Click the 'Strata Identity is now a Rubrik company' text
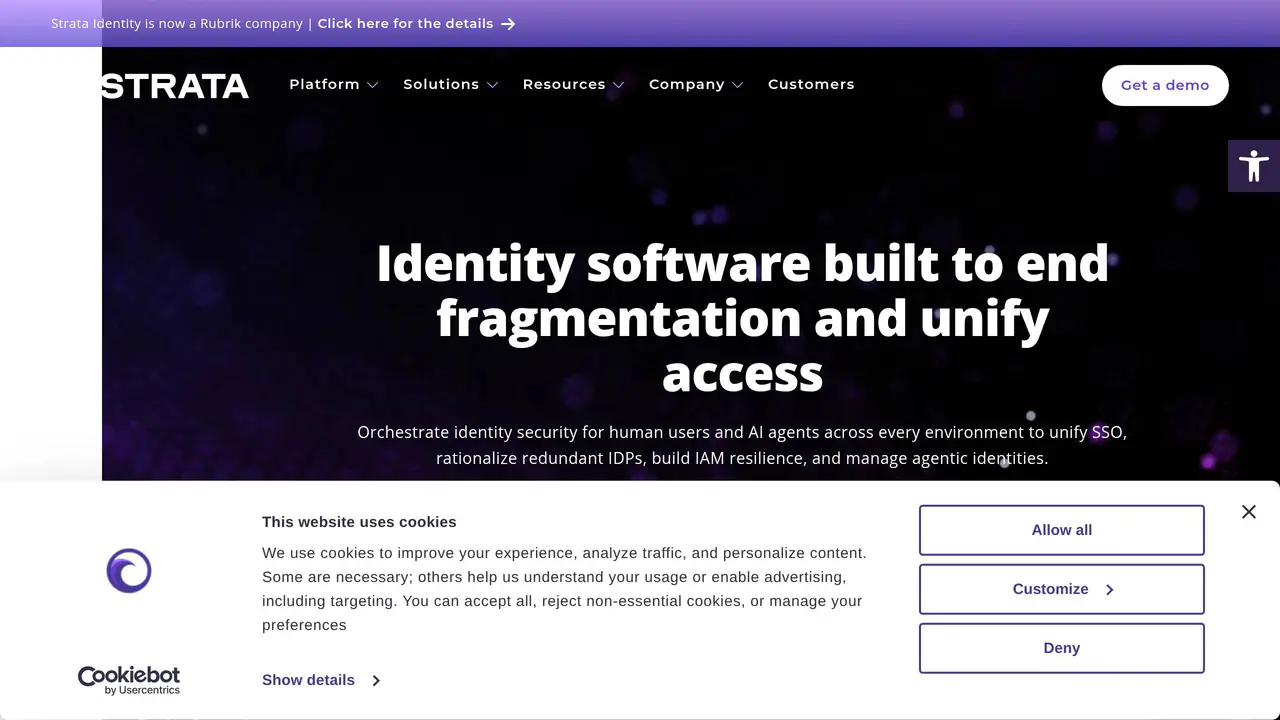 click(177, 23)
